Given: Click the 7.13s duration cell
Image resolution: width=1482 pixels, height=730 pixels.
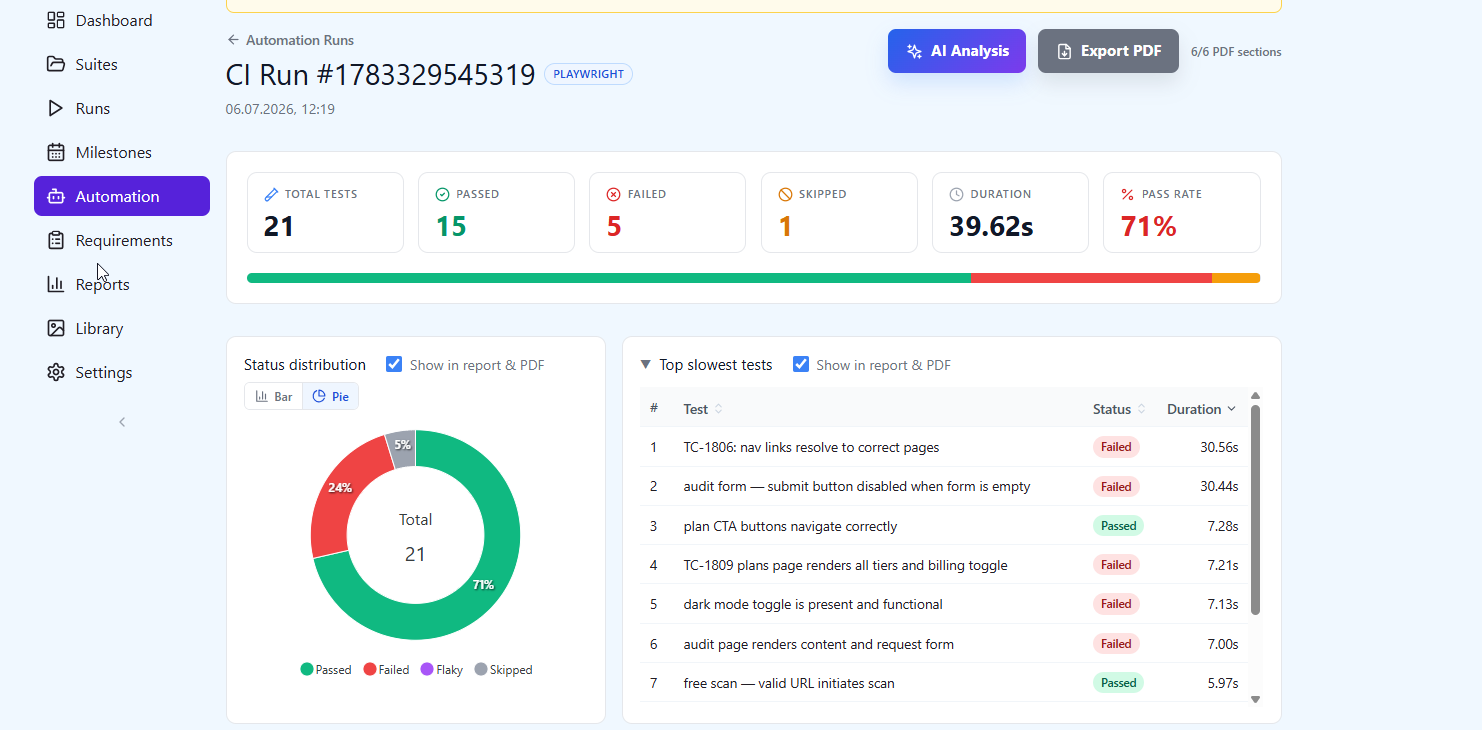Looking at the screenshot, I should tap(1222, 604).
